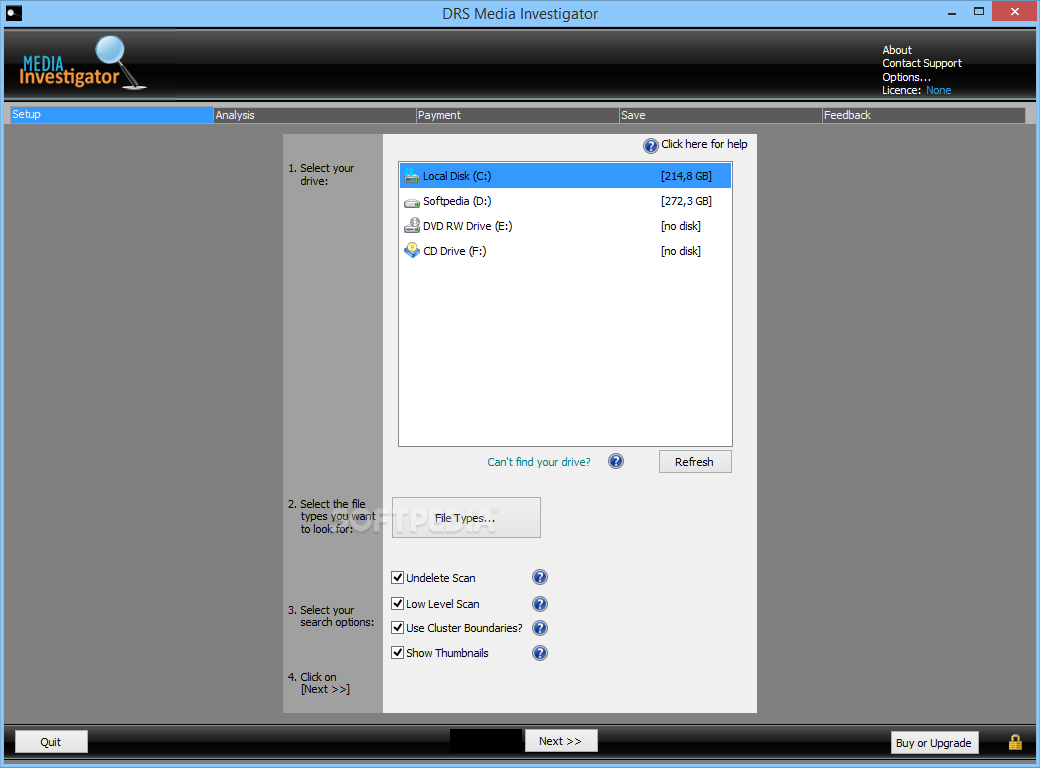Click the Media Investigator logo
Viewport: 1040px width, 768px height.
[x=82, y=64]
